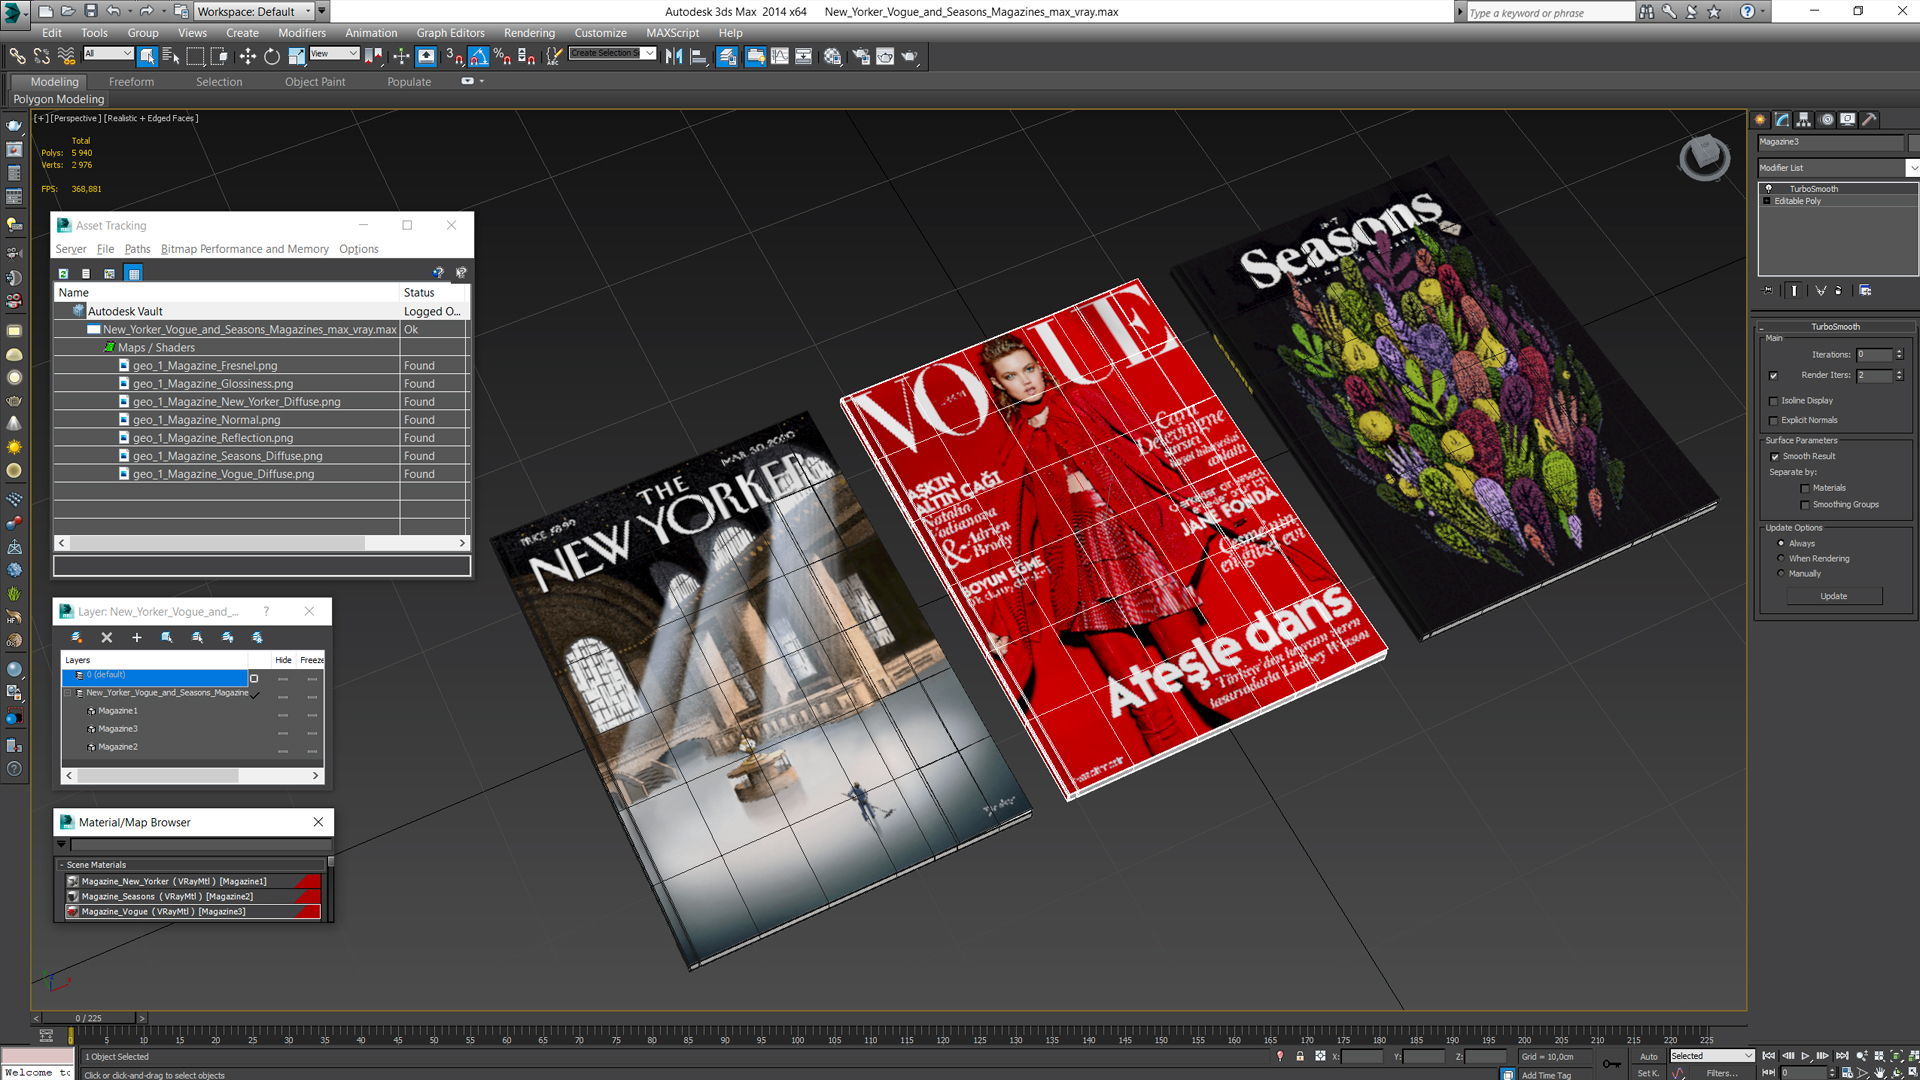Select Manually update radio button

click(1781, 573)
